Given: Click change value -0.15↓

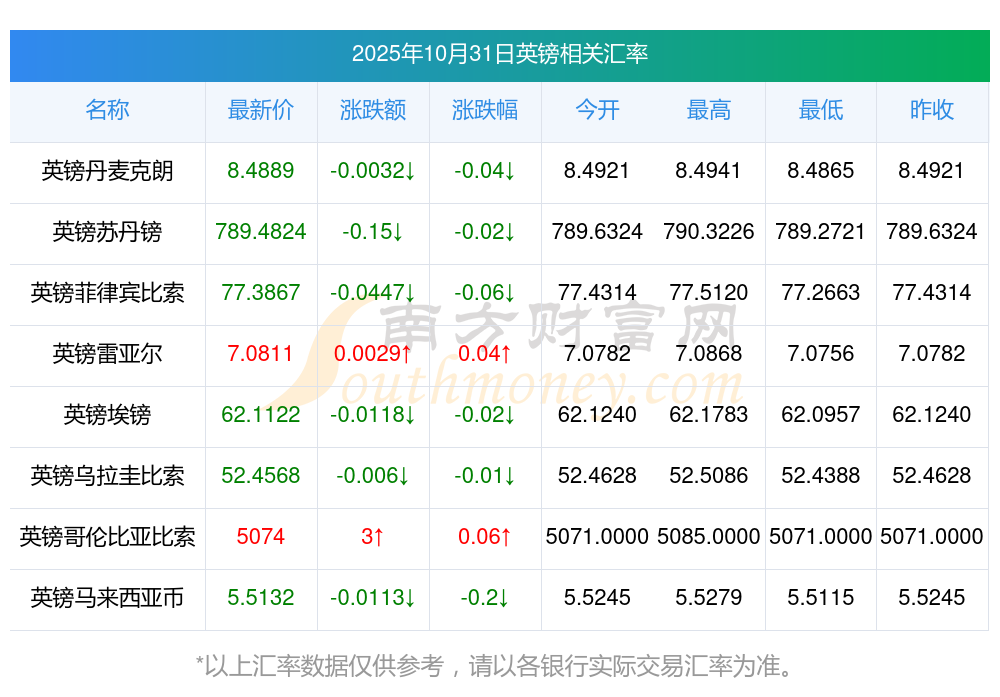Looking at the screenshot, I should tap(373, 231).
